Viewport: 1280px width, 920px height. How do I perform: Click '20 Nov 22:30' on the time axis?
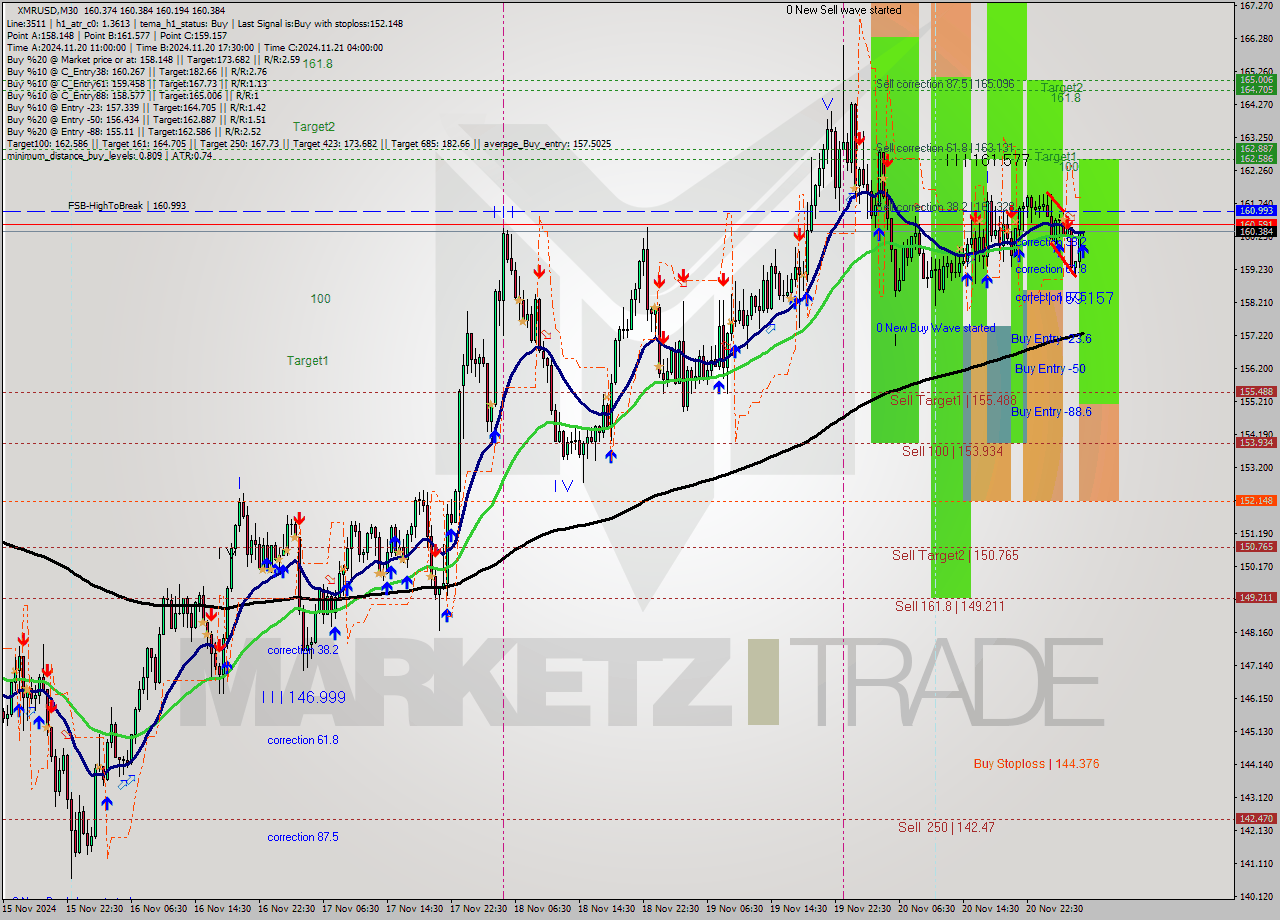pyautogui.click(x=1054, y=909)
